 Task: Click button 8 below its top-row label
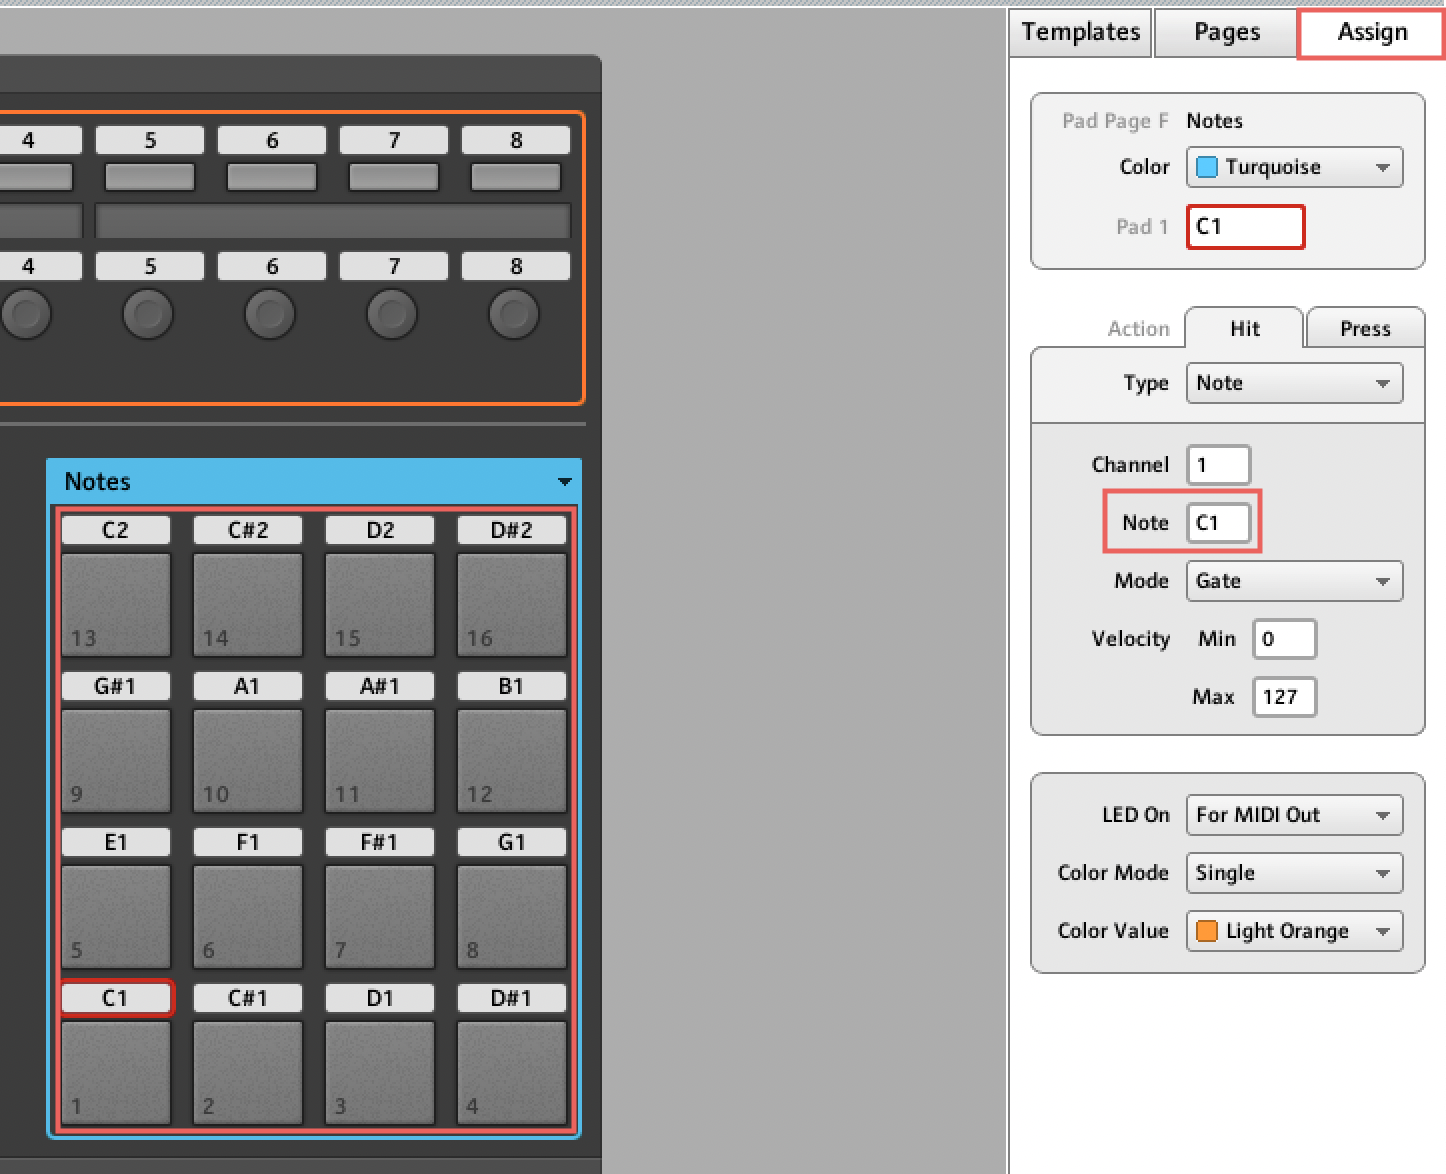516,177
